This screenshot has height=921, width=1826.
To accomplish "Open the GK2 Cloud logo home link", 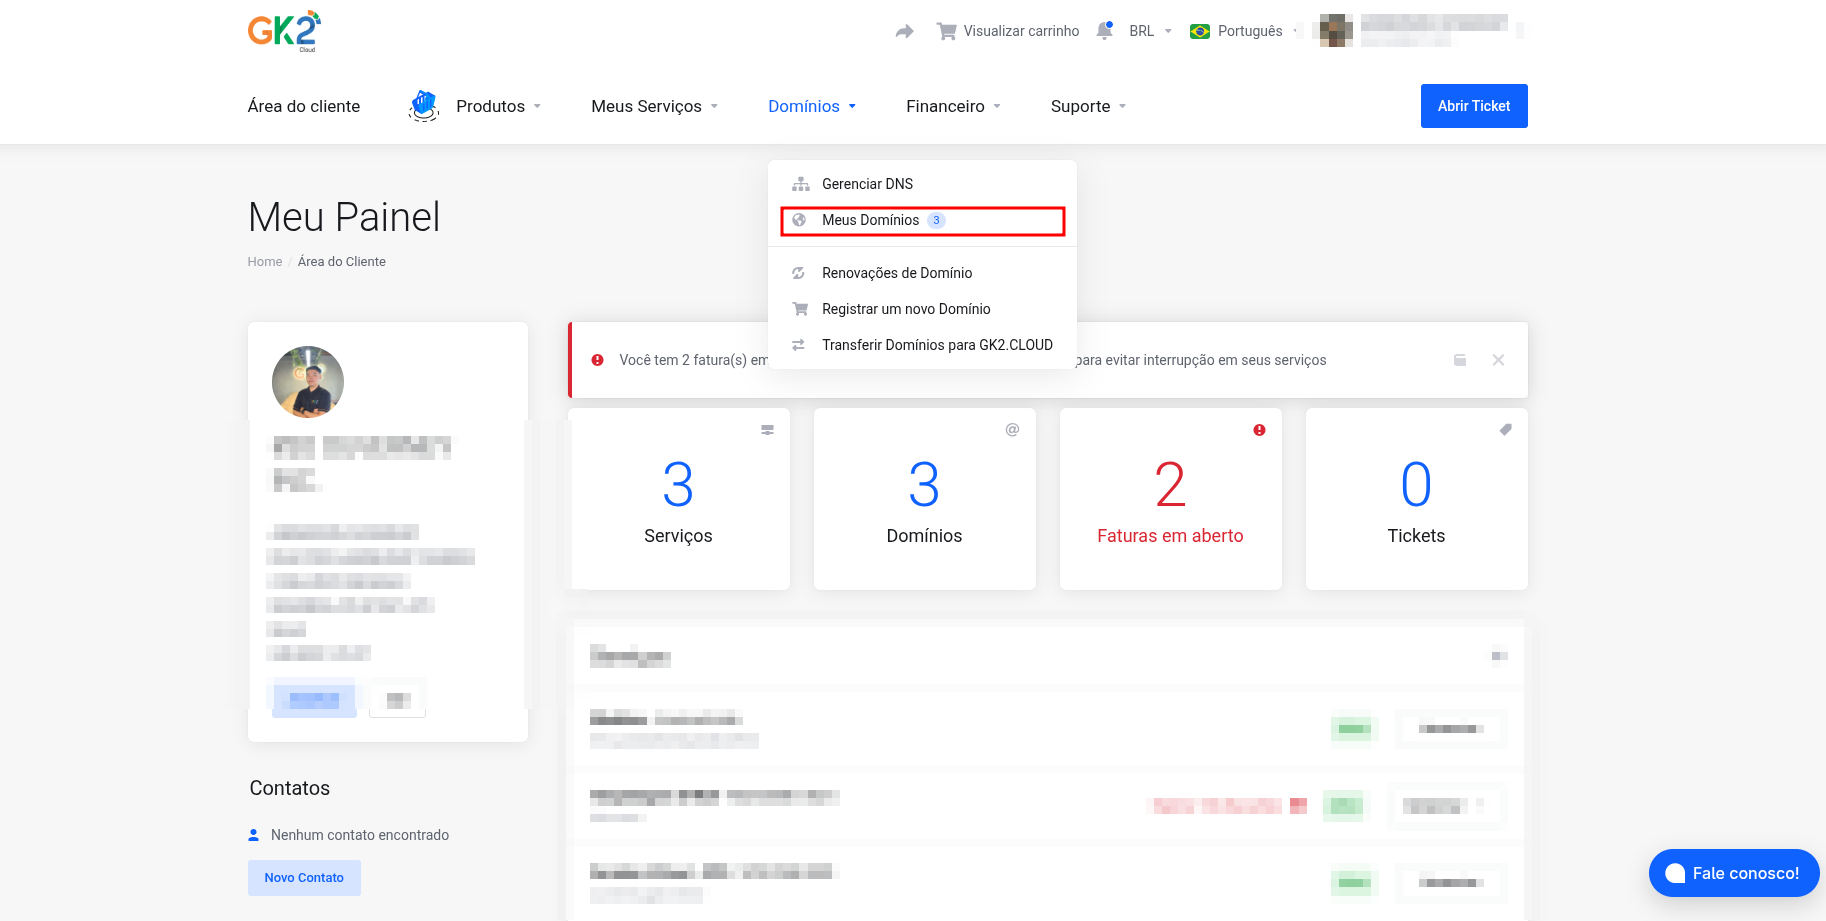I will [x=284, y=31].
